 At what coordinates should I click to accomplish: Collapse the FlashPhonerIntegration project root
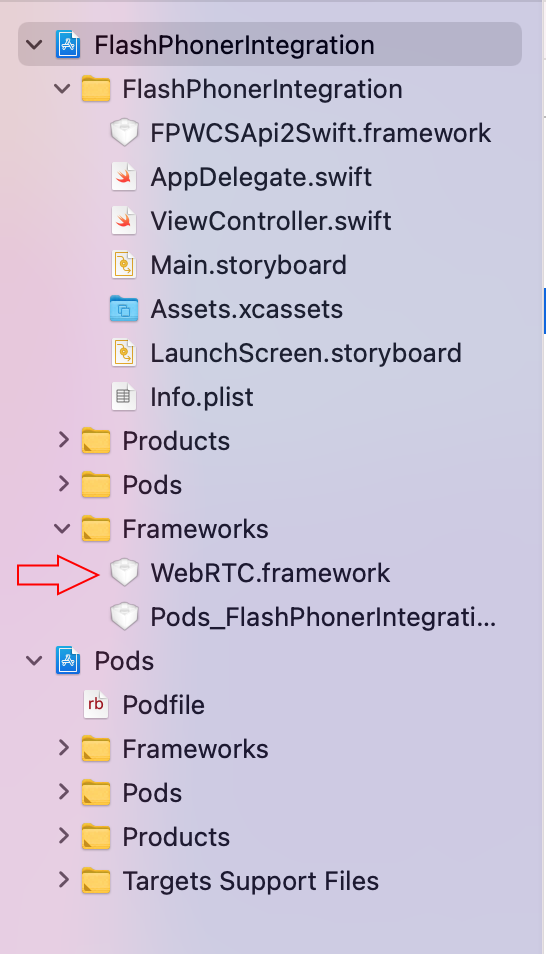[34, 45]
